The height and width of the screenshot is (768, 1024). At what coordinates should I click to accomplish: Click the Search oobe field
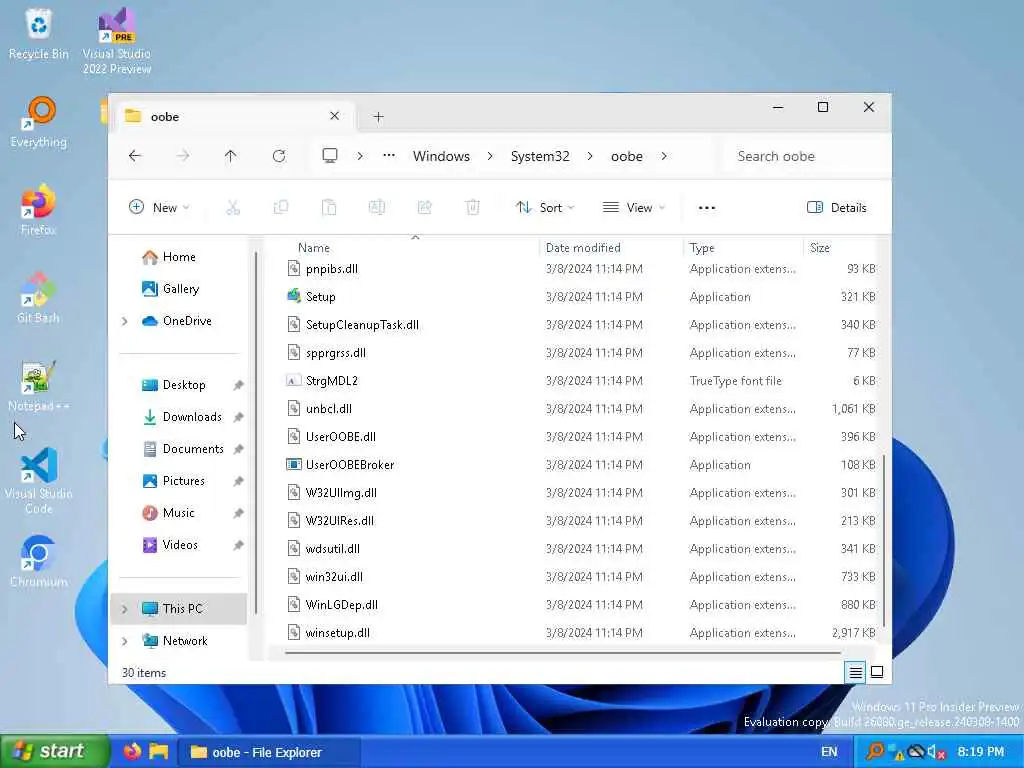[805, 156]
